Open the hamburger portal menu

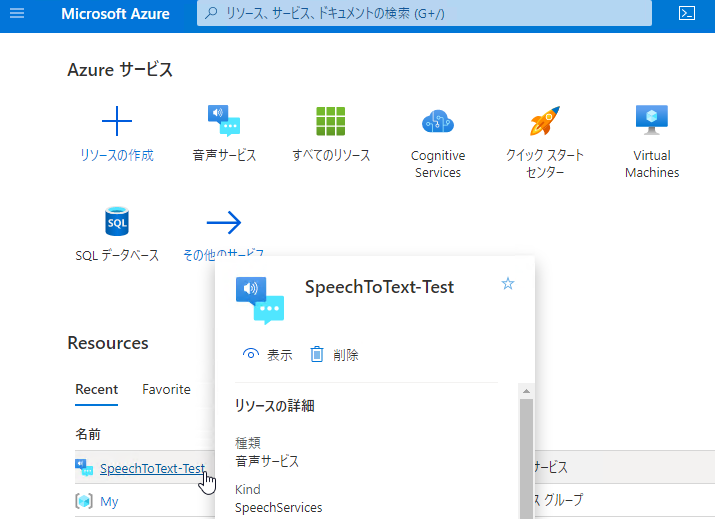pos(17,13)
